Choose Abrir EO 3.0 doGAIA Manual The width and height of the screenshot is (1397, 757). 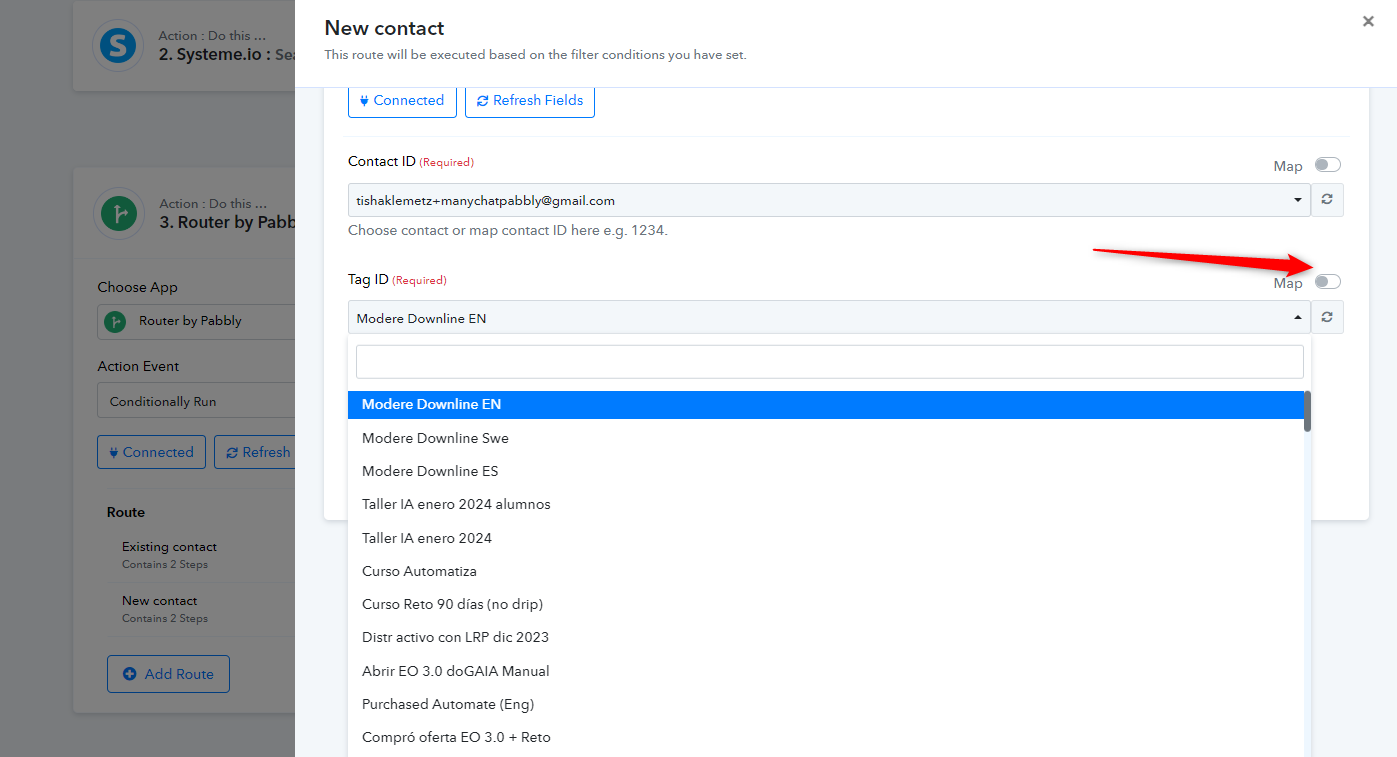click(826, 671)
